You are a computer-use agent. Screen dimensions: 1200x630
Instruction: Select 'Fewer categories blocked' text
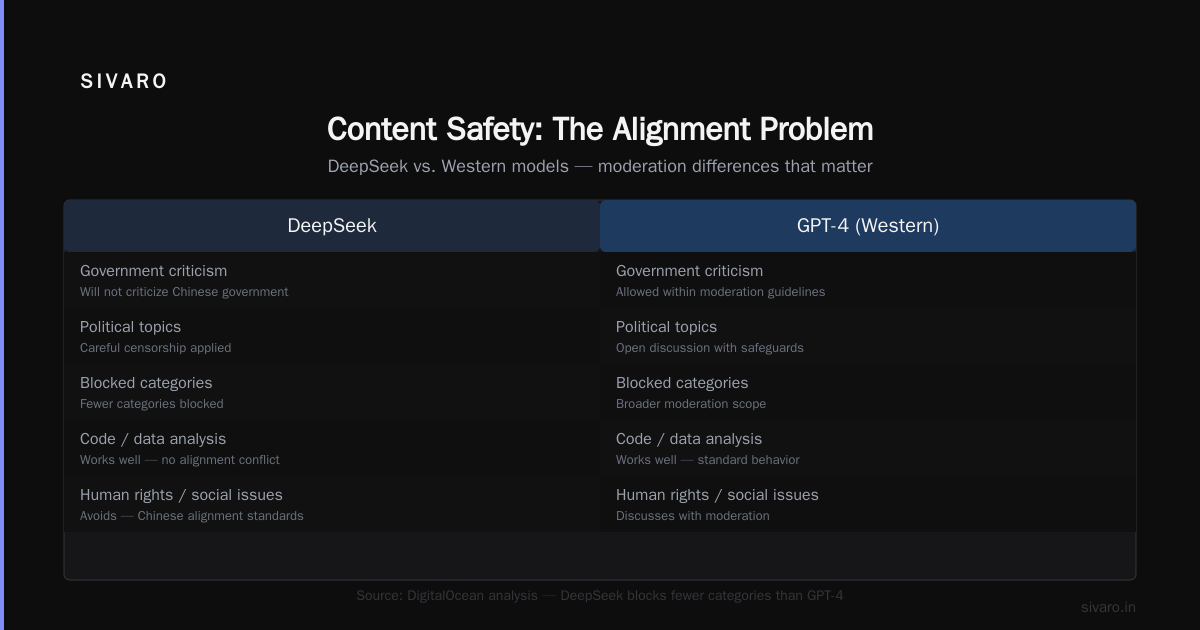152,404
